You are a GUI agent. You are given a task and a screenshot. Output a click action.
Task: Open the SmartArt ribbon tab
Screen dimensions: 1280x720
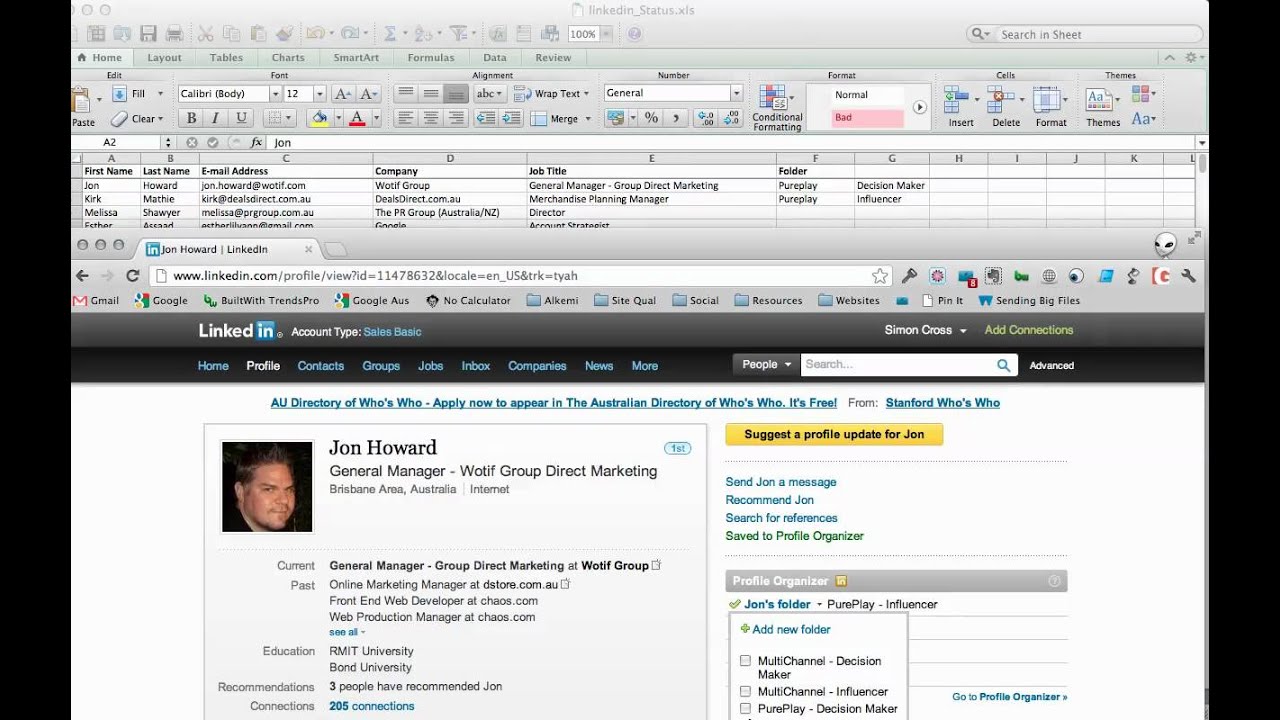(x=356, y=58)
